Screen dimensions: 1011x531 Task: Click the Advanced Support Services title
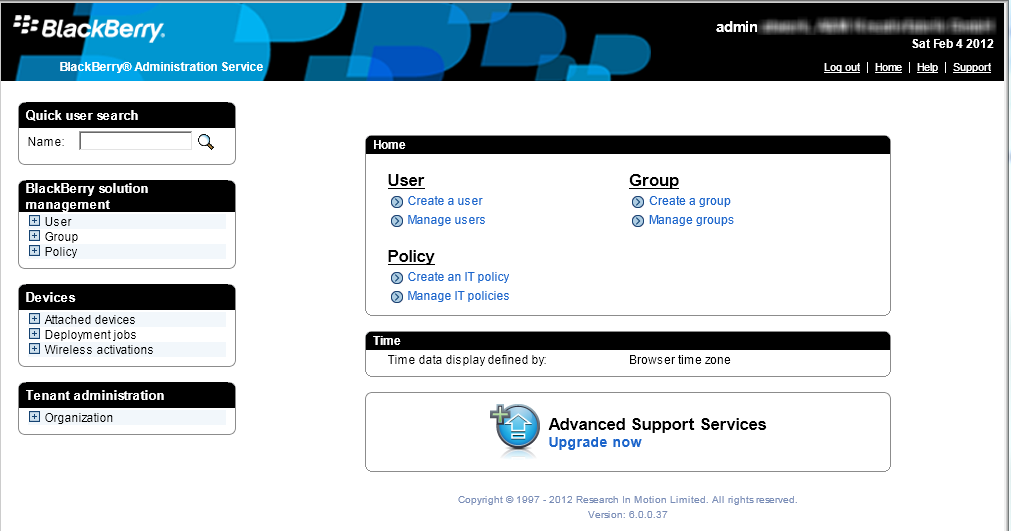coord(658,424)
